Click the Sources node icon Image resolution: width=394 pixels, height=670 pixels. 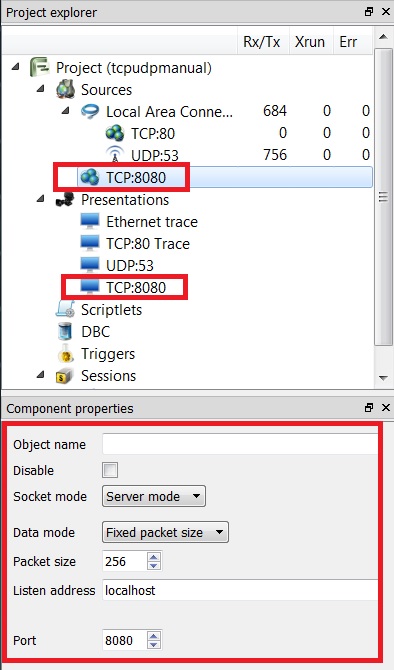point(65,89)
